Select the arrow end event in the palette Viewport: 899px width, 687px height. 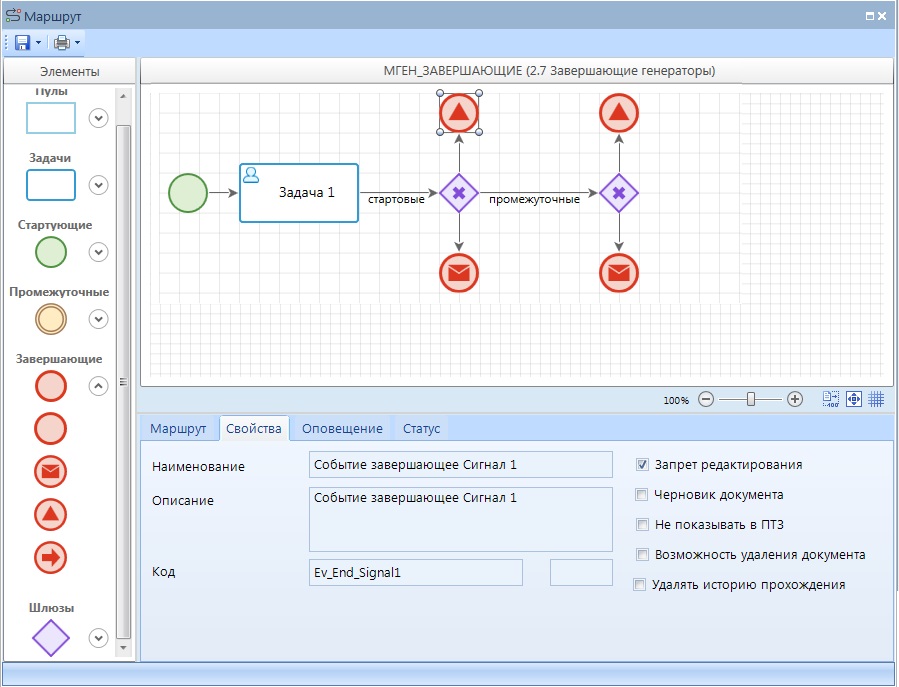tap(51, 557)
